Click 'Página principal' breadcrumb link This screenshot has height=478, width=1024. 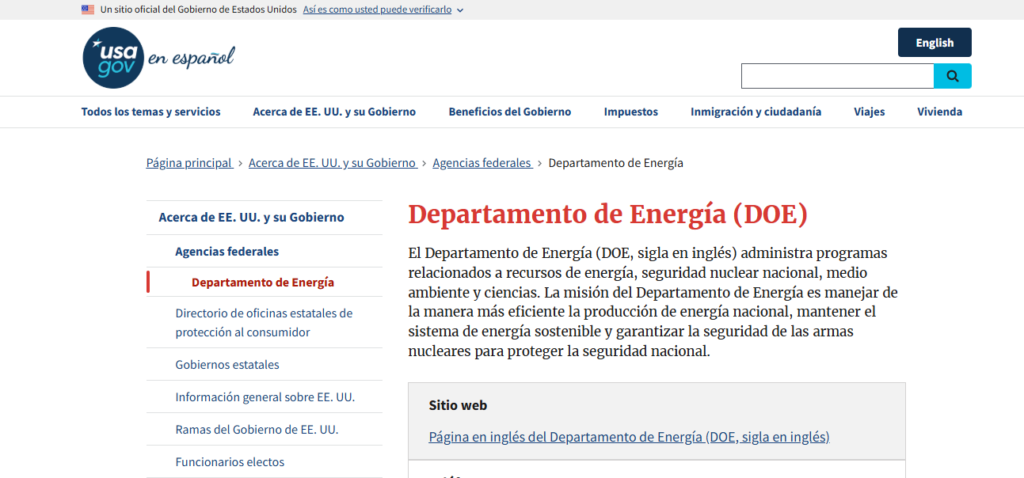point(189,162)
